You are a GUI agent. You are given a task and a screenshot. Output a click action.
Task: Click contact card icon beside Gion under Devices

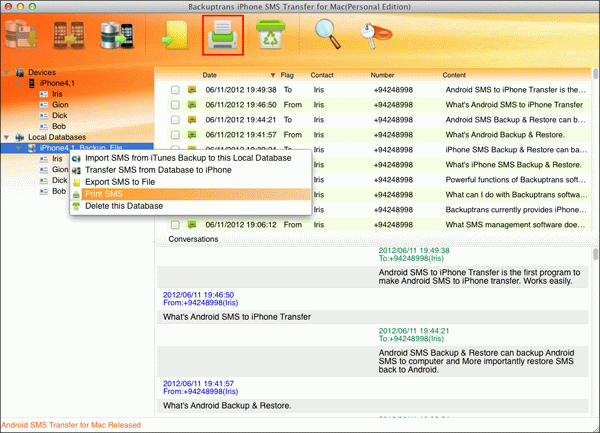tap(44, 105)
